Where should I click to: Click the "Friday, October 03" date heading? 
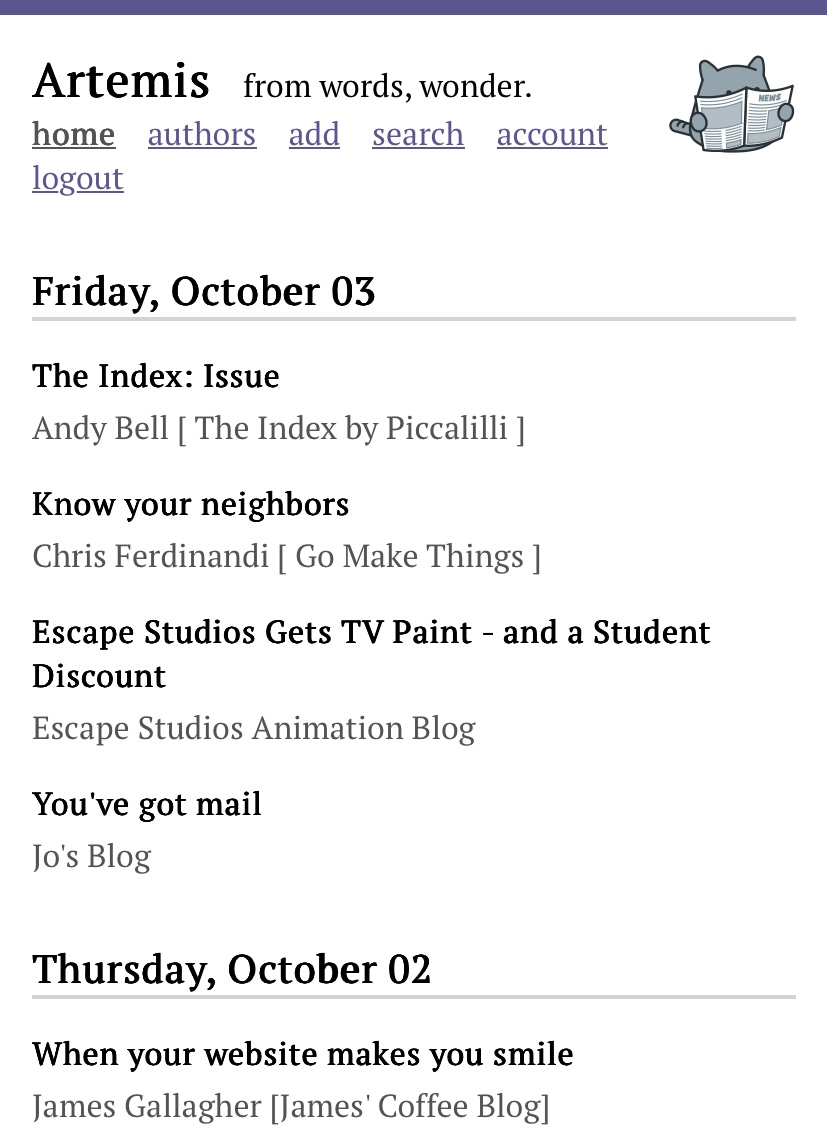[x=204, y=291]
